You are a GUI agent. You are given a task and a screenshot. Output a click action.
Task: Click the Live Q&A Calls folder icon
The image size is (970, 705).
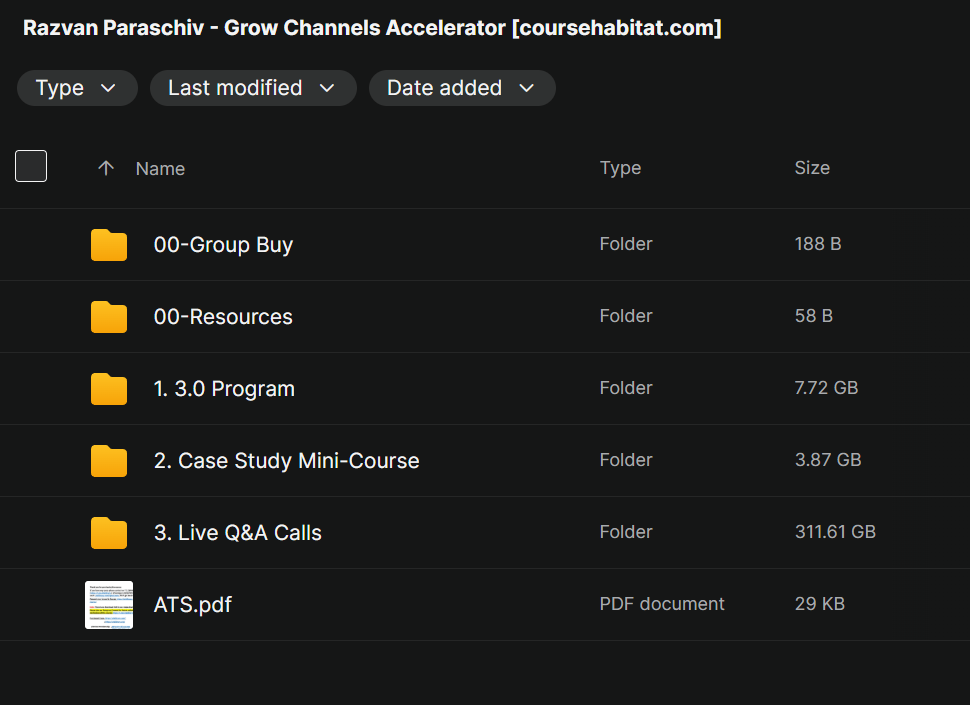[x=109, y=533]
